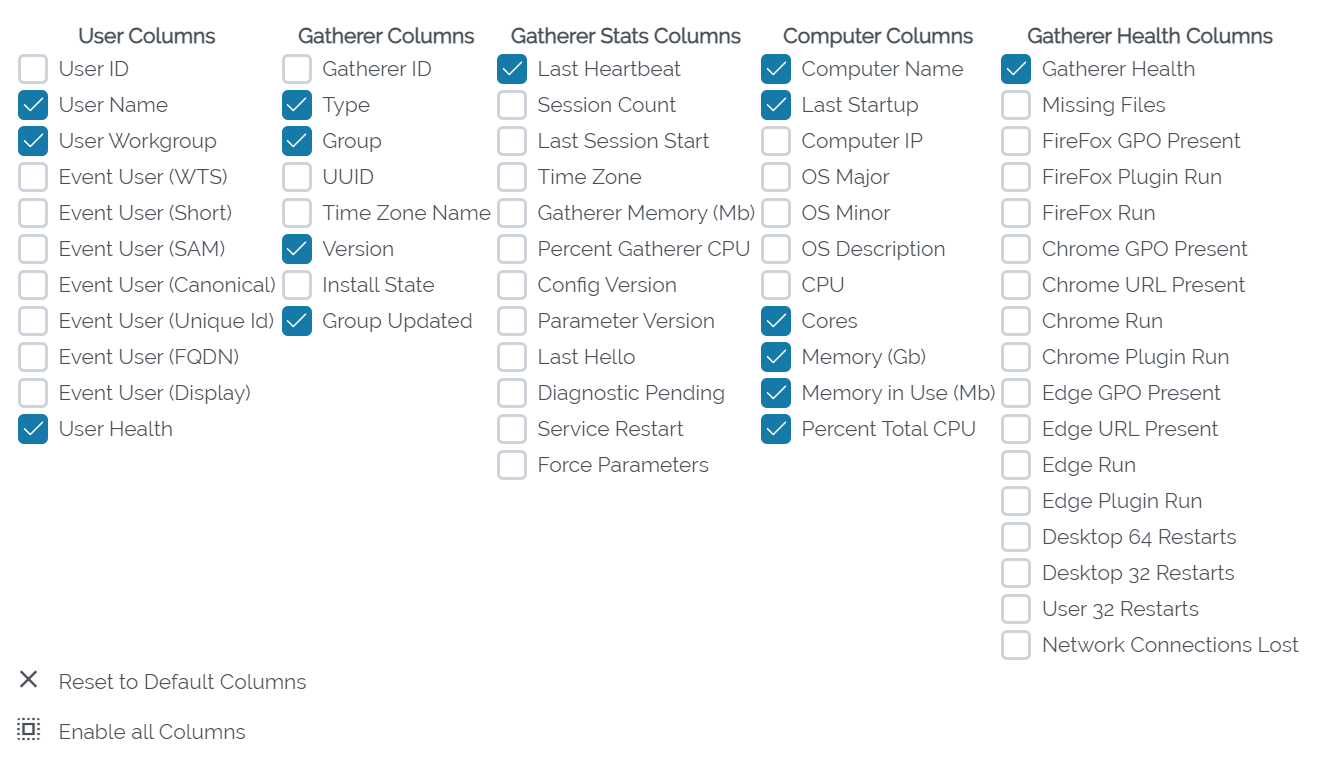Click the Enable all Columns icon
1317x767 pixels.
[x=28, y=730]
